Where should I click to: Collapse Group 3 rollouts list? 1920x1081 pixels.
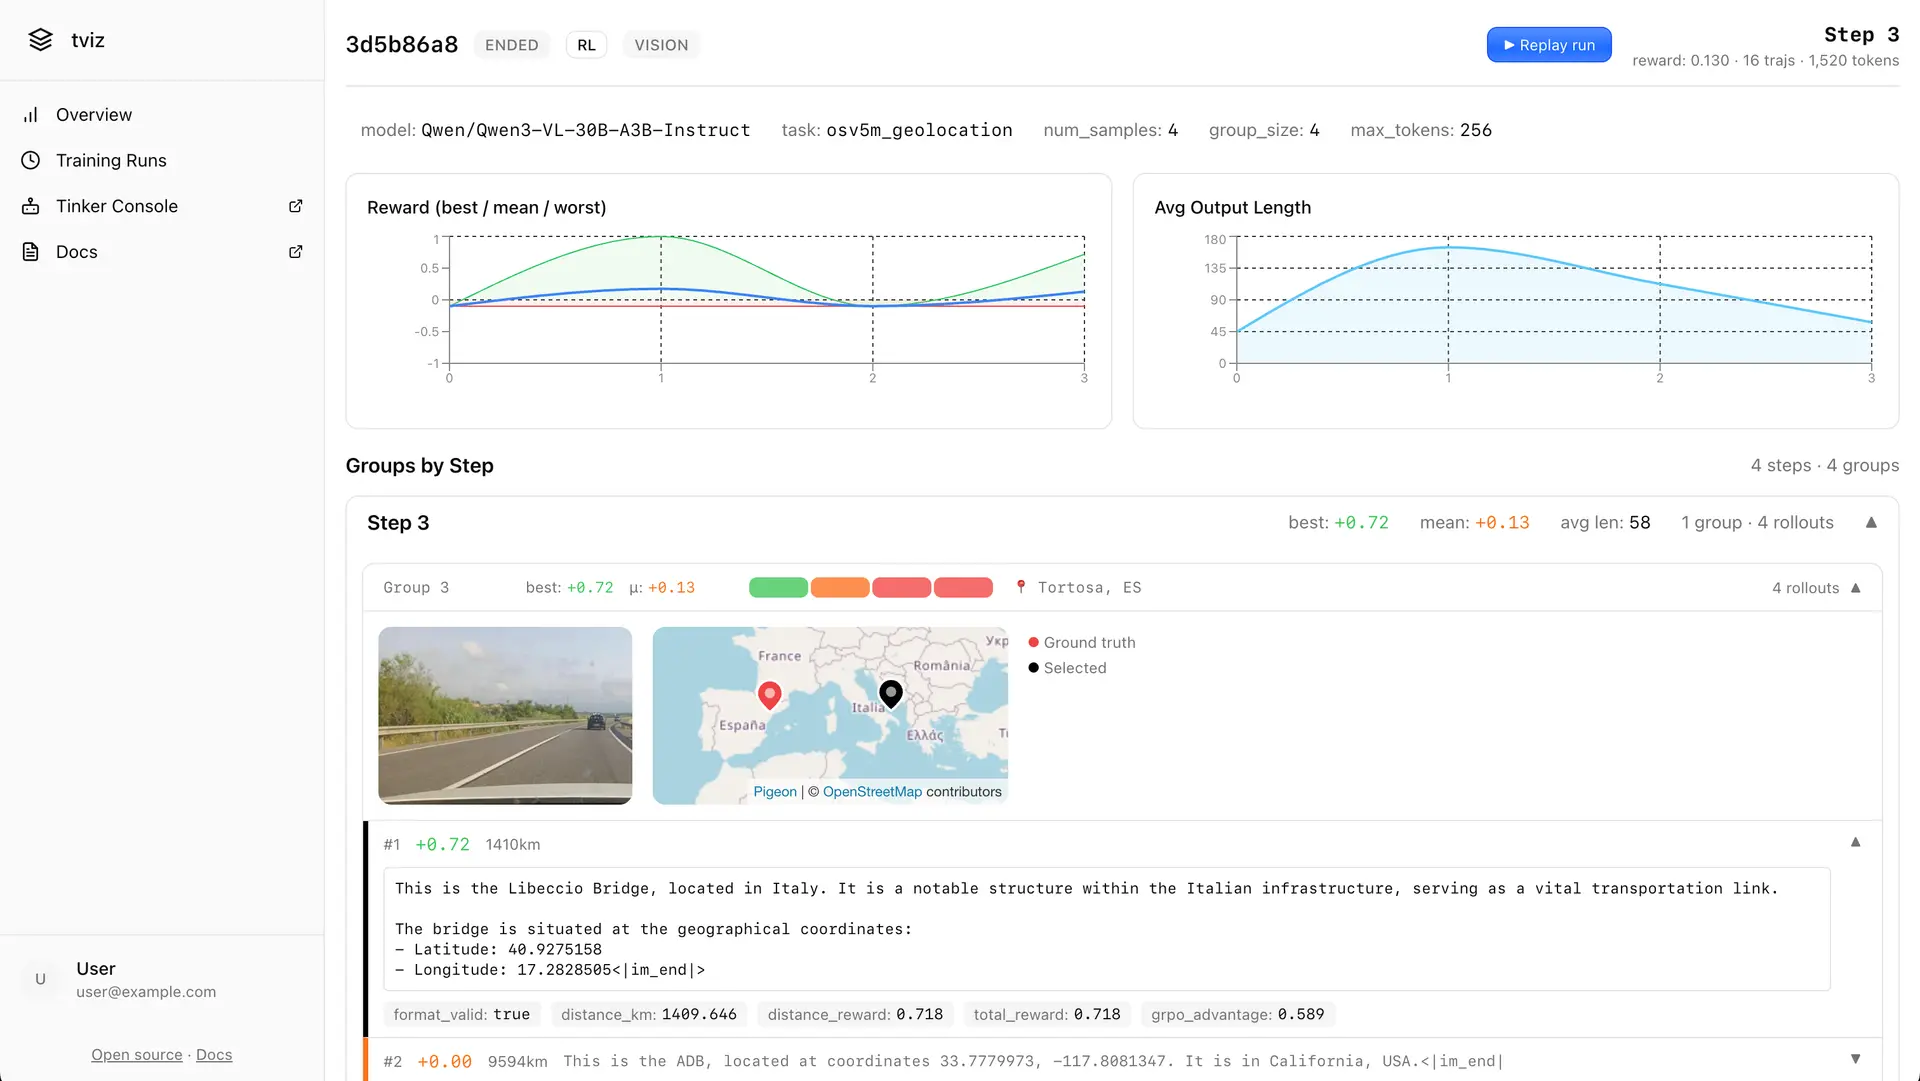[x=1856, y=588]
